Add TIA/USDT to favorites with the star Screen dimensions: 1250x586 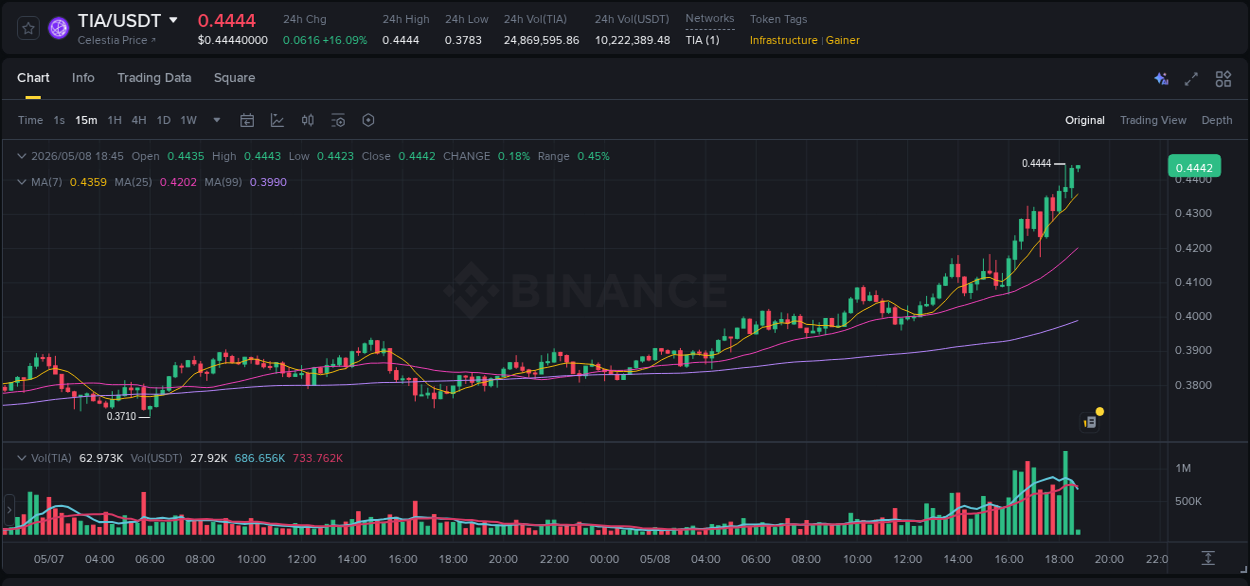point(28,28)
